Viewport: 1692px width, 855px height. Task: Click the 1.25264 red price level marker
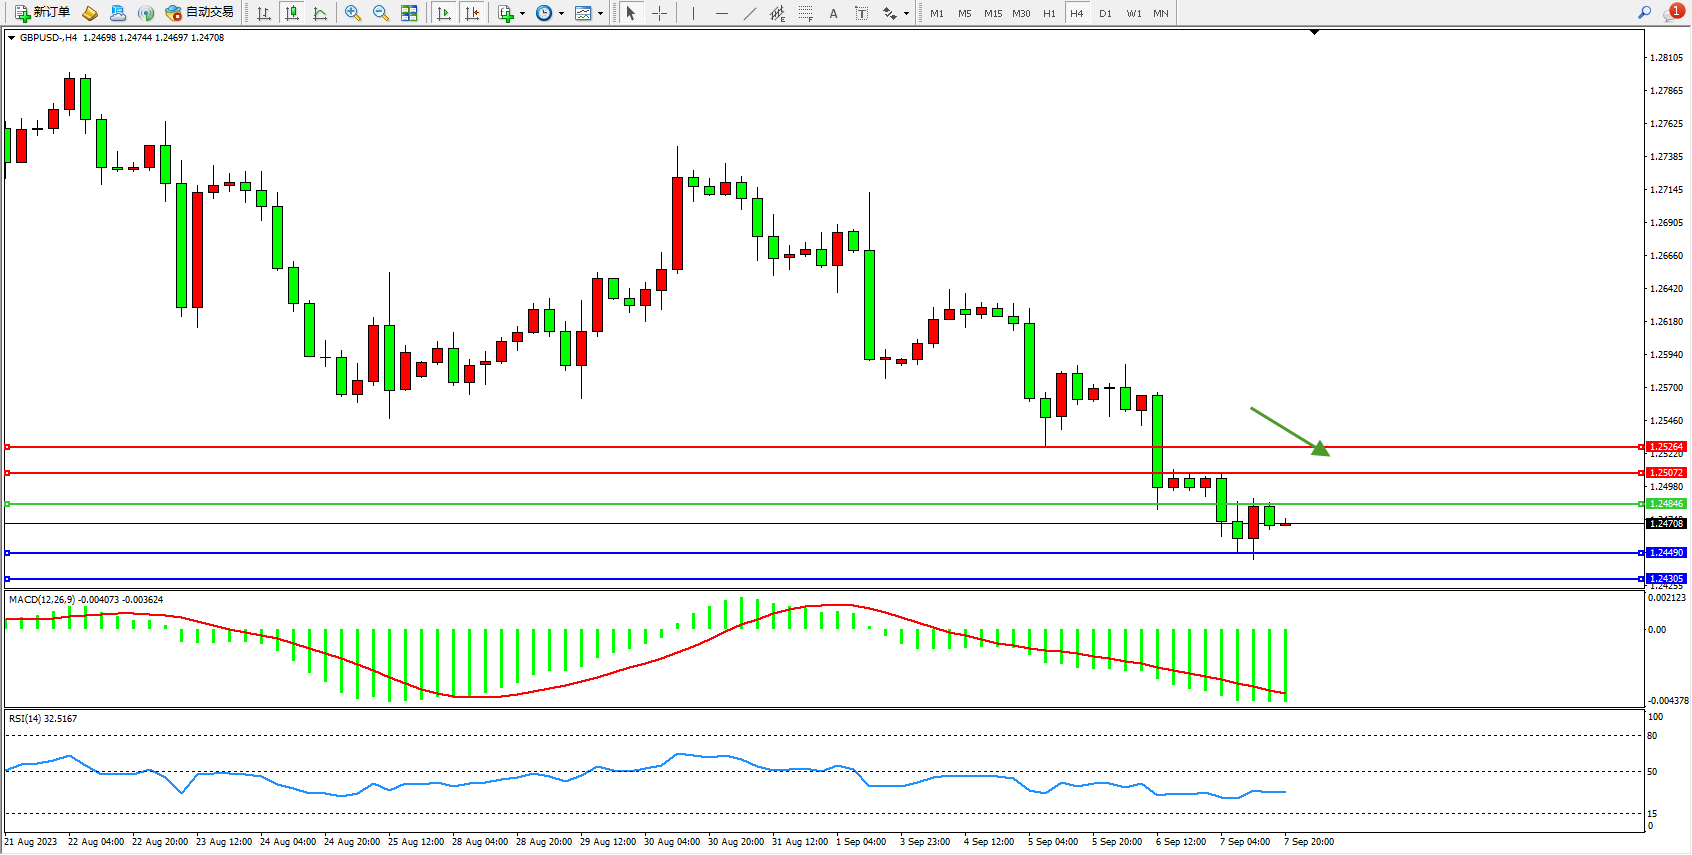point(1666,447)
